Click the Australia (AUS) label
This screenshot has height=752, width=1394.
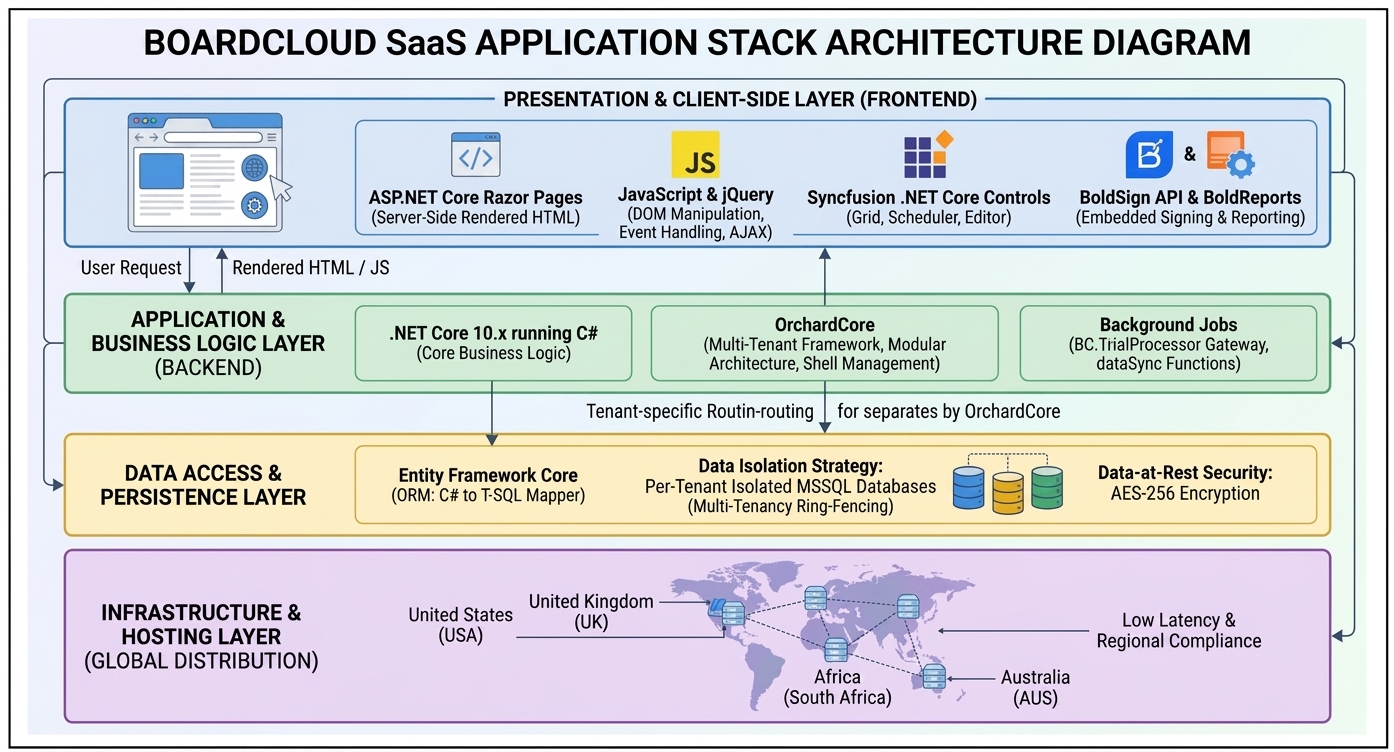(1035, 686)
